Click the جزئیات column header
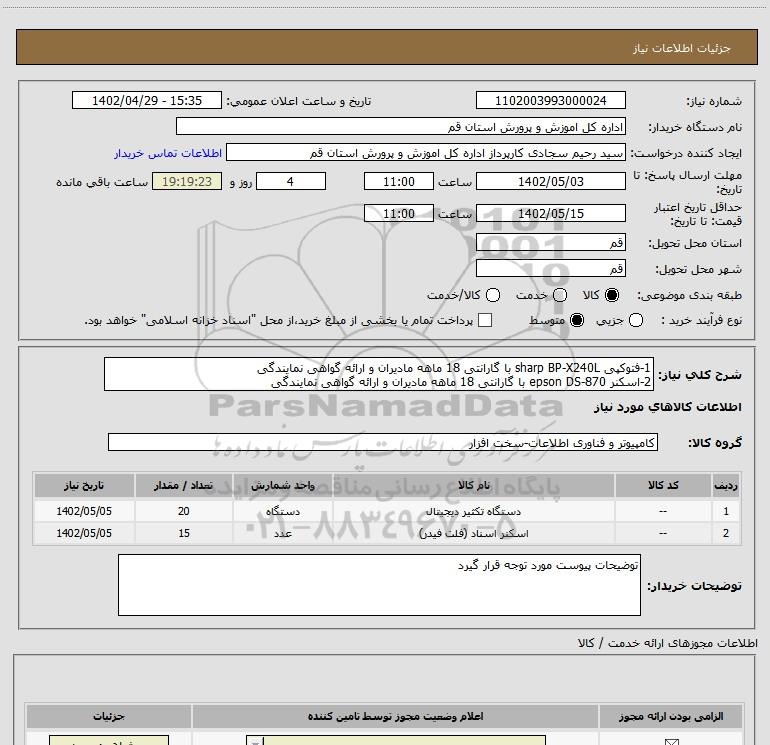This screenshot has width=770, height=745. coord(109,717)
